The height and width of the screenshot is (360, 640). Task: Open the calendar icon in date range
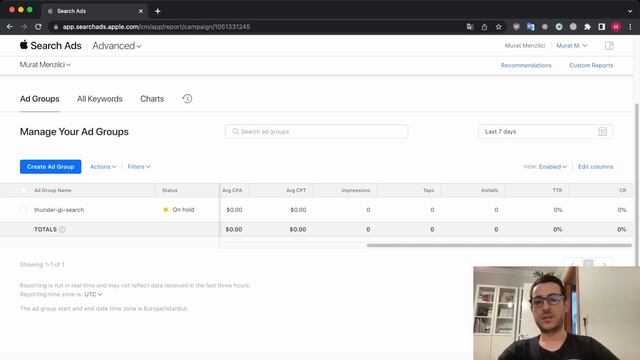pos(602,131)
